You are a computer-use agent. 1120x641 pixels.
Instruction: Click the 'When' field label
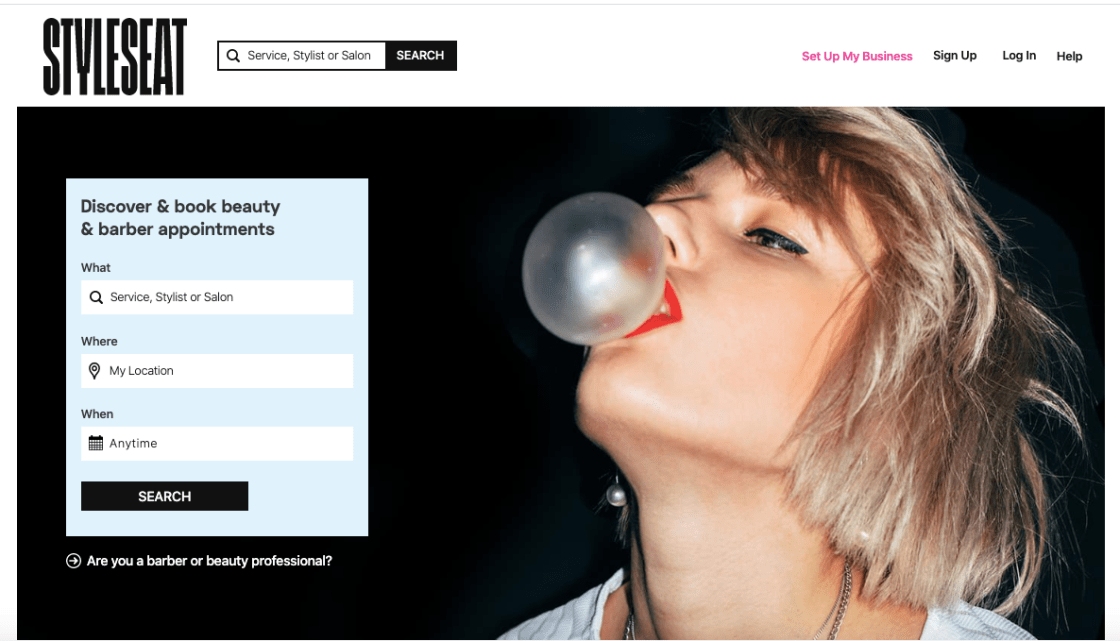pos(97,414)
